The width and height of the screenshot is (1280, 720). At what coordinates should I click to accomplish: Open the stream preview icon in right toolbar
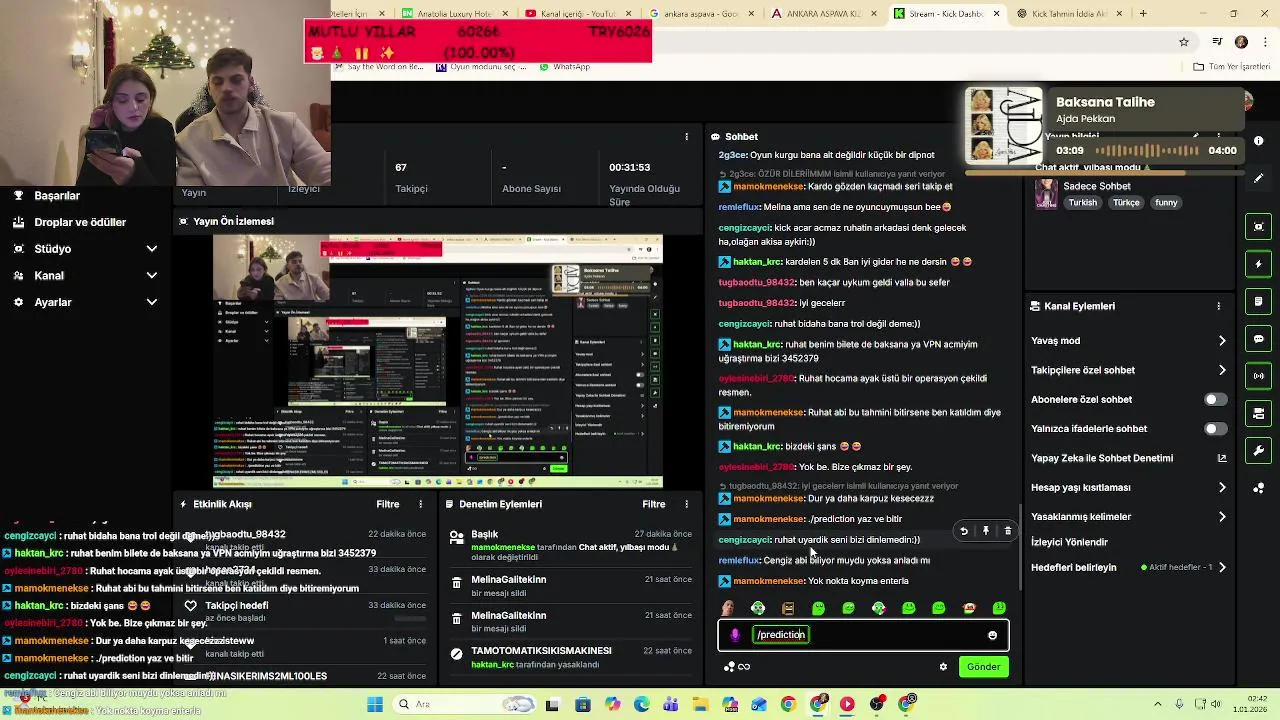click(x=1259, y=227)
